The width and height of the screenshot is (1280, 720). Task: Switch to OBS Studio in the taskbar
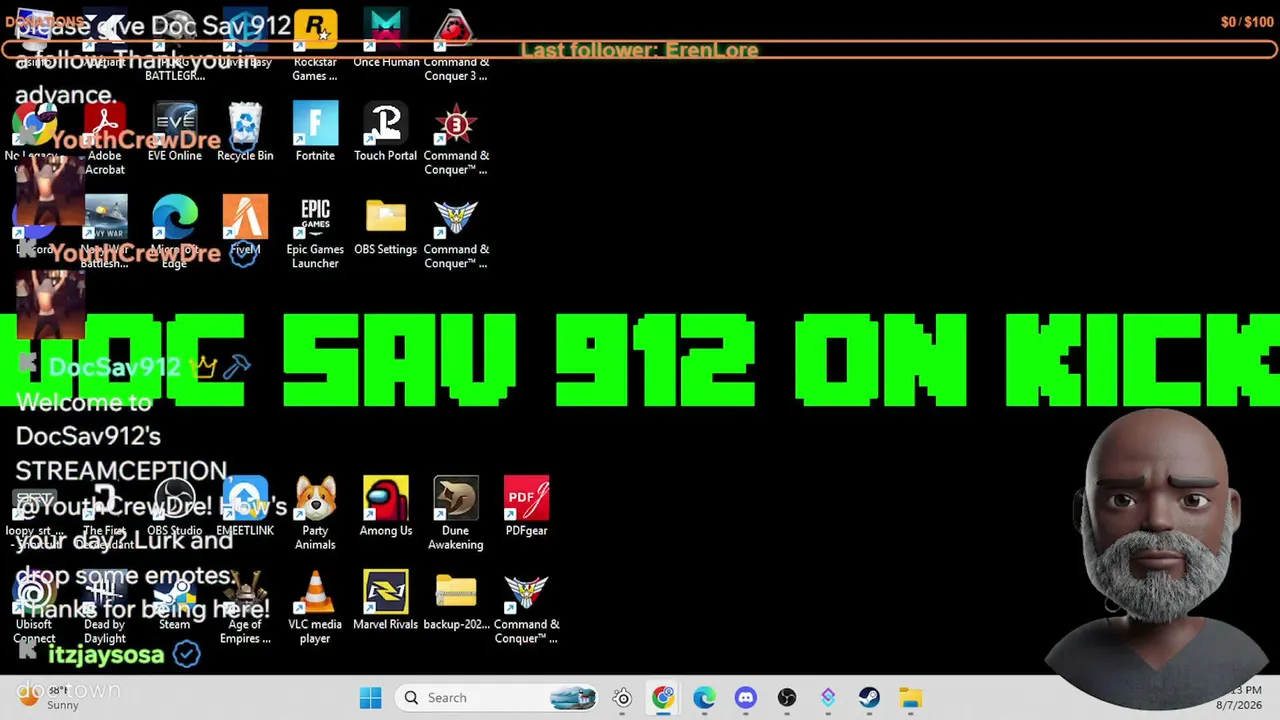(x=787, y=698)
